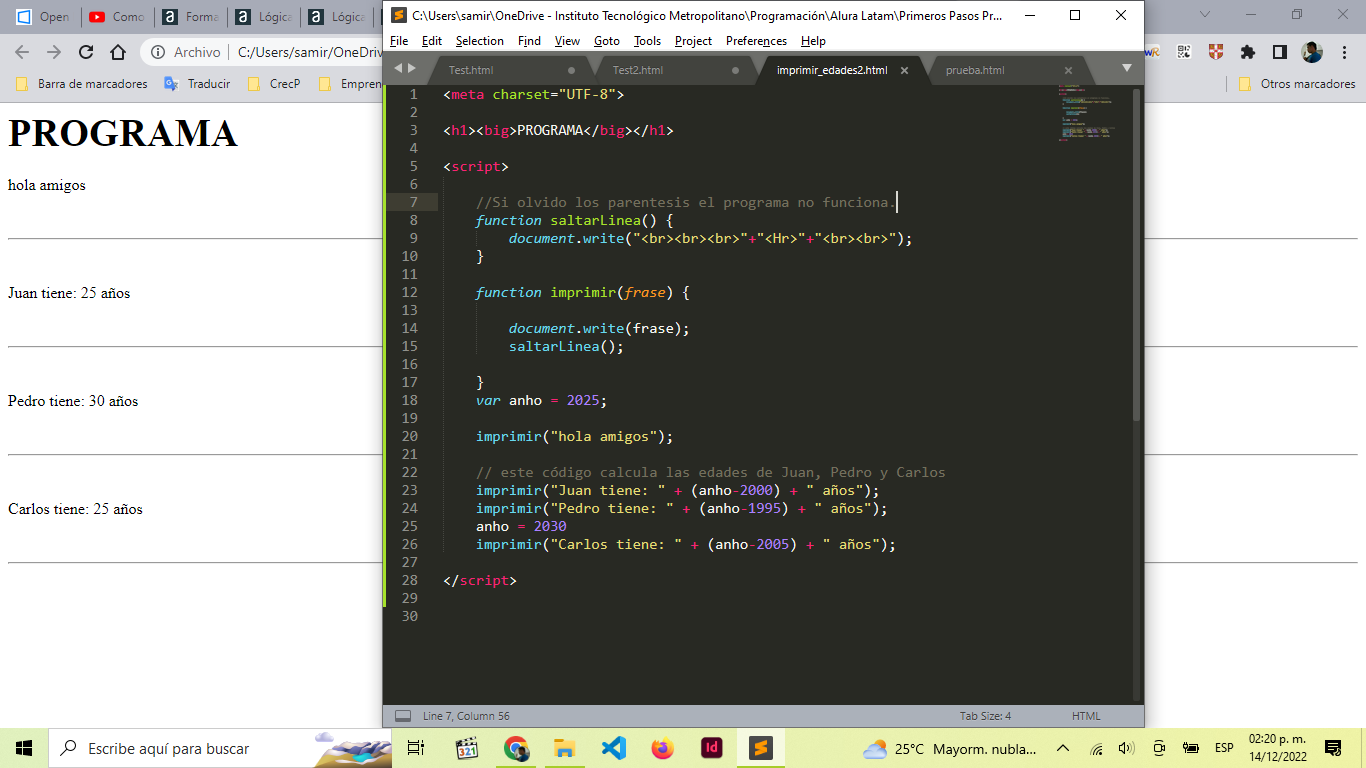Image resolution: width=1366 pixels, height=768 pixels.
Task: Go back in Chrome
Action: (x=22, y=52)
